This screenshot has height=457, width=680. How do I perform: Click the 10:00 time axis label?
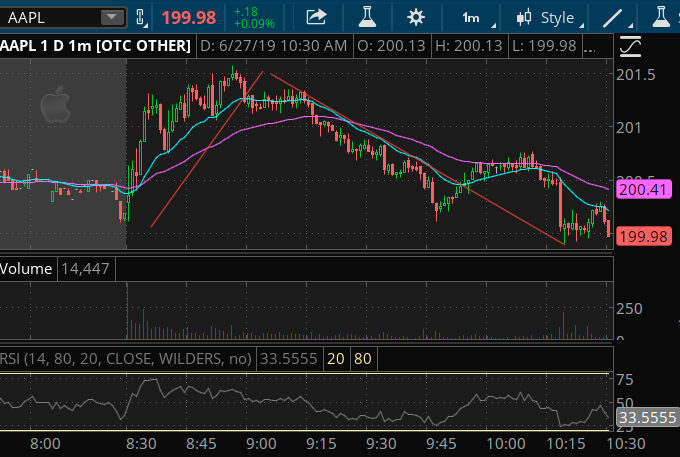(x=506, y=444)
